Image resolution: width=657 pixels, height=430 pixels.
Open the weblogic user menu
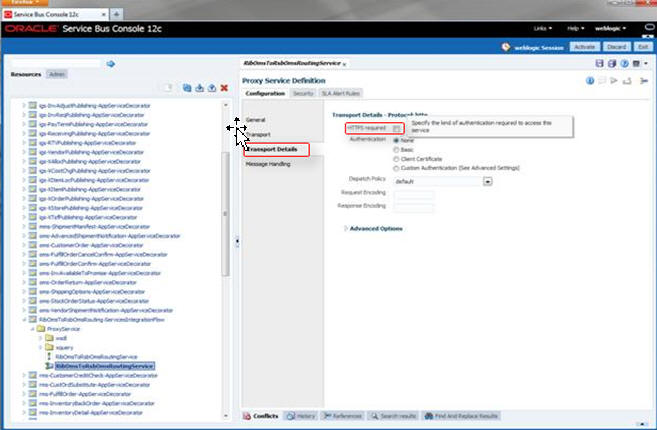tap(610, 28)
